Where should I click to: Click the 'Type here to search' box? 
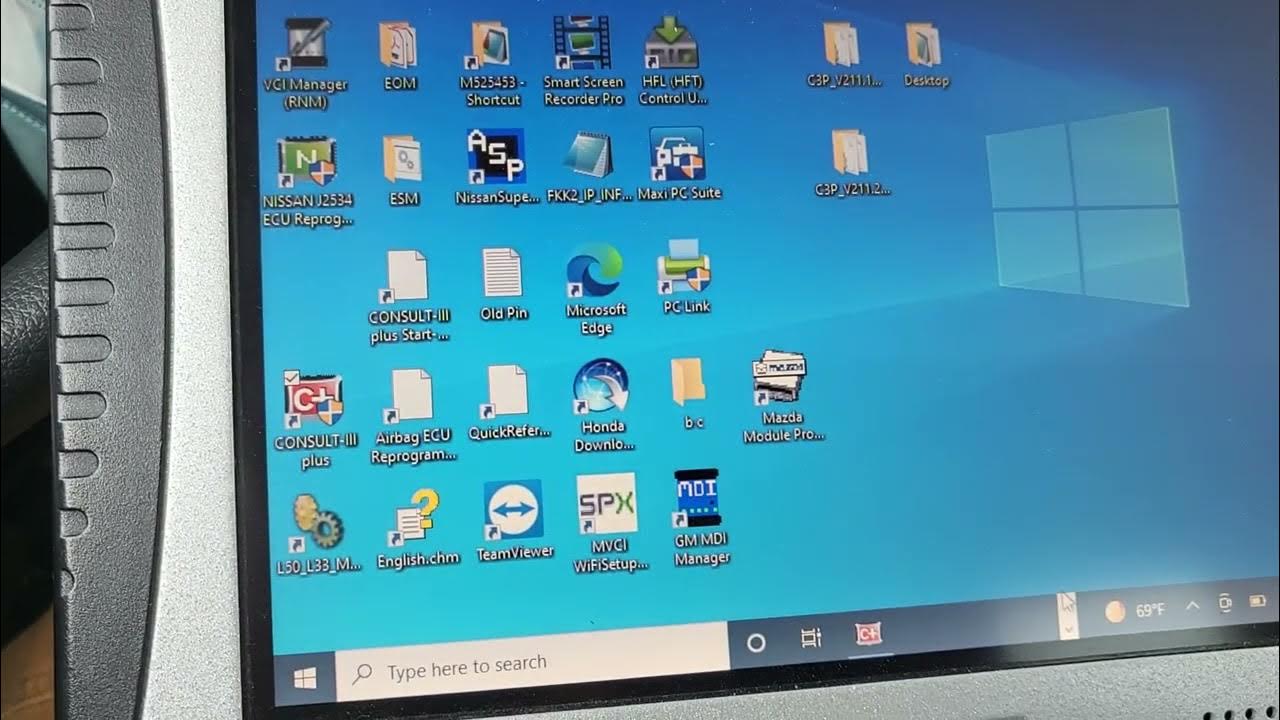tap(532, 661)
